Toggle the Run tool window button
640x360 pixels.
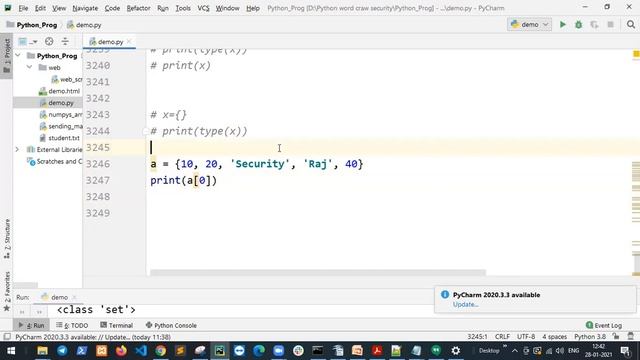coord(31,325)
